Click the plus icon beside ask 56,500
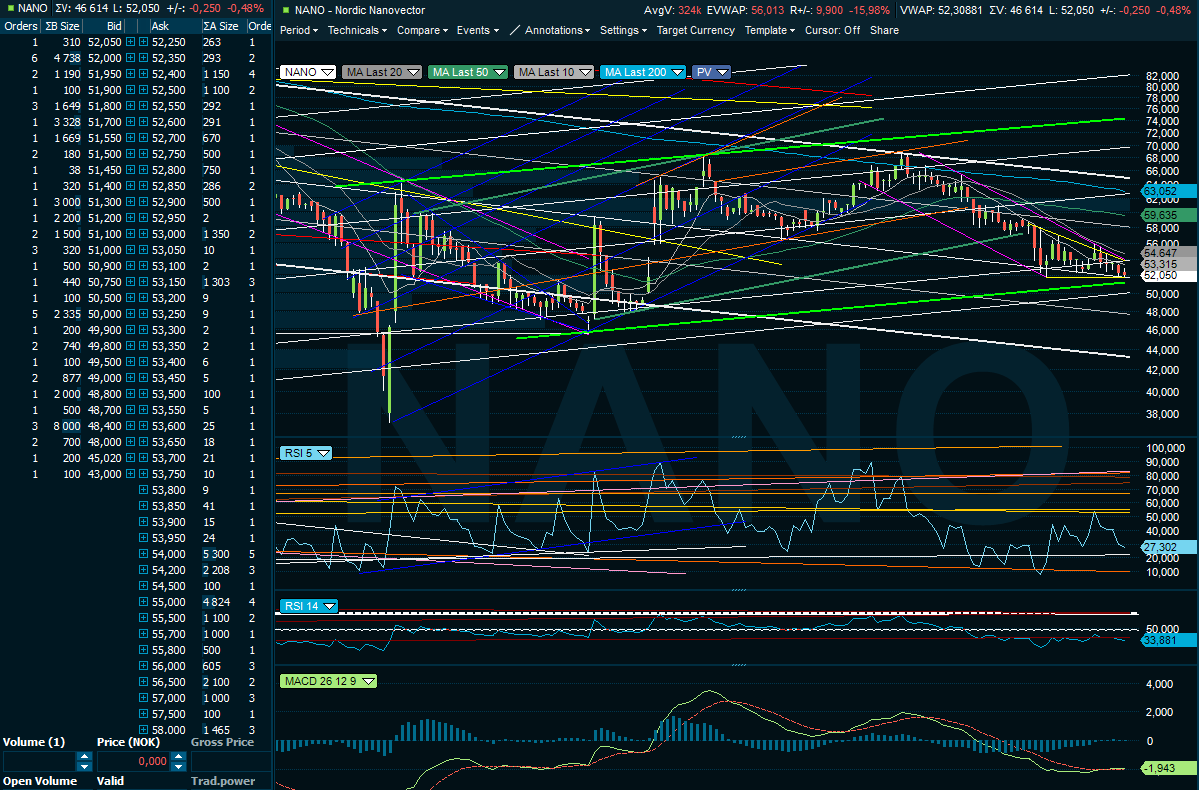This screenshot has width=1199, height=790. [x=143, y=682]
